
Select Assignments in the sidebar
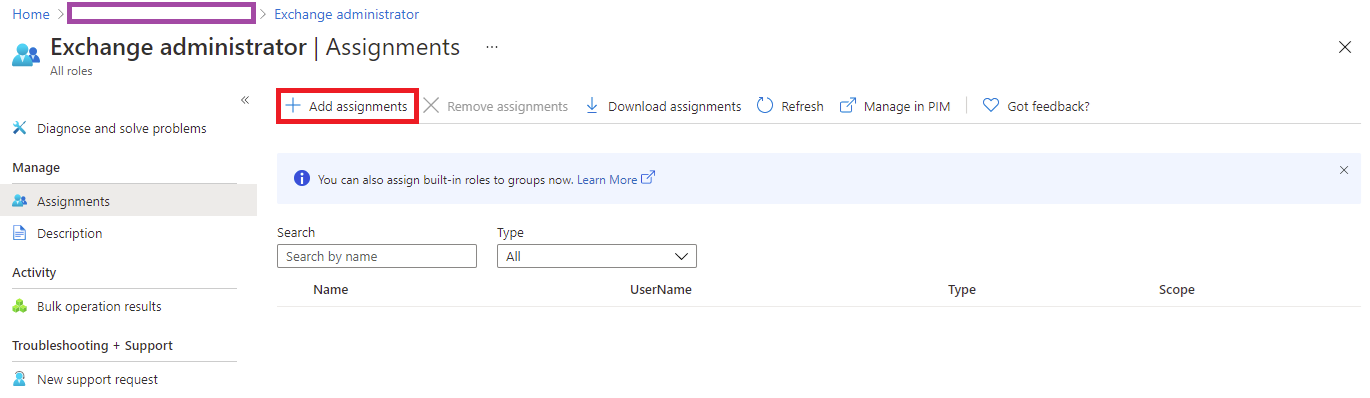coord(128,201)
